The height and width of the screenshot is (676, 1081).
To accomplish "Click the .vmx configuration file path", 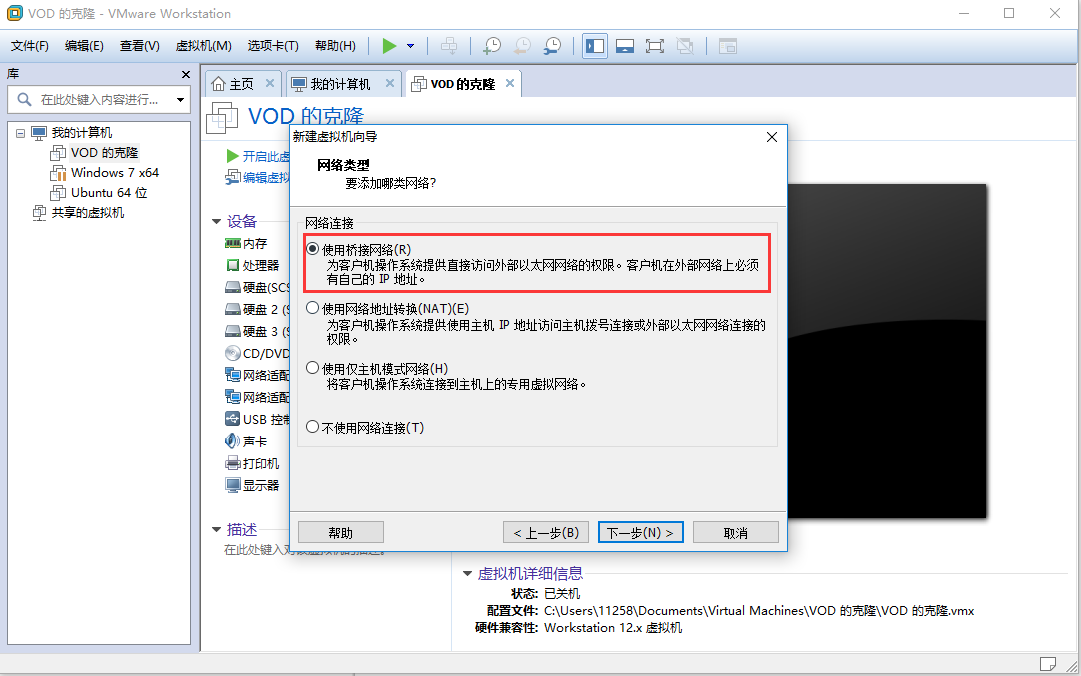I will tap(759, 611).
